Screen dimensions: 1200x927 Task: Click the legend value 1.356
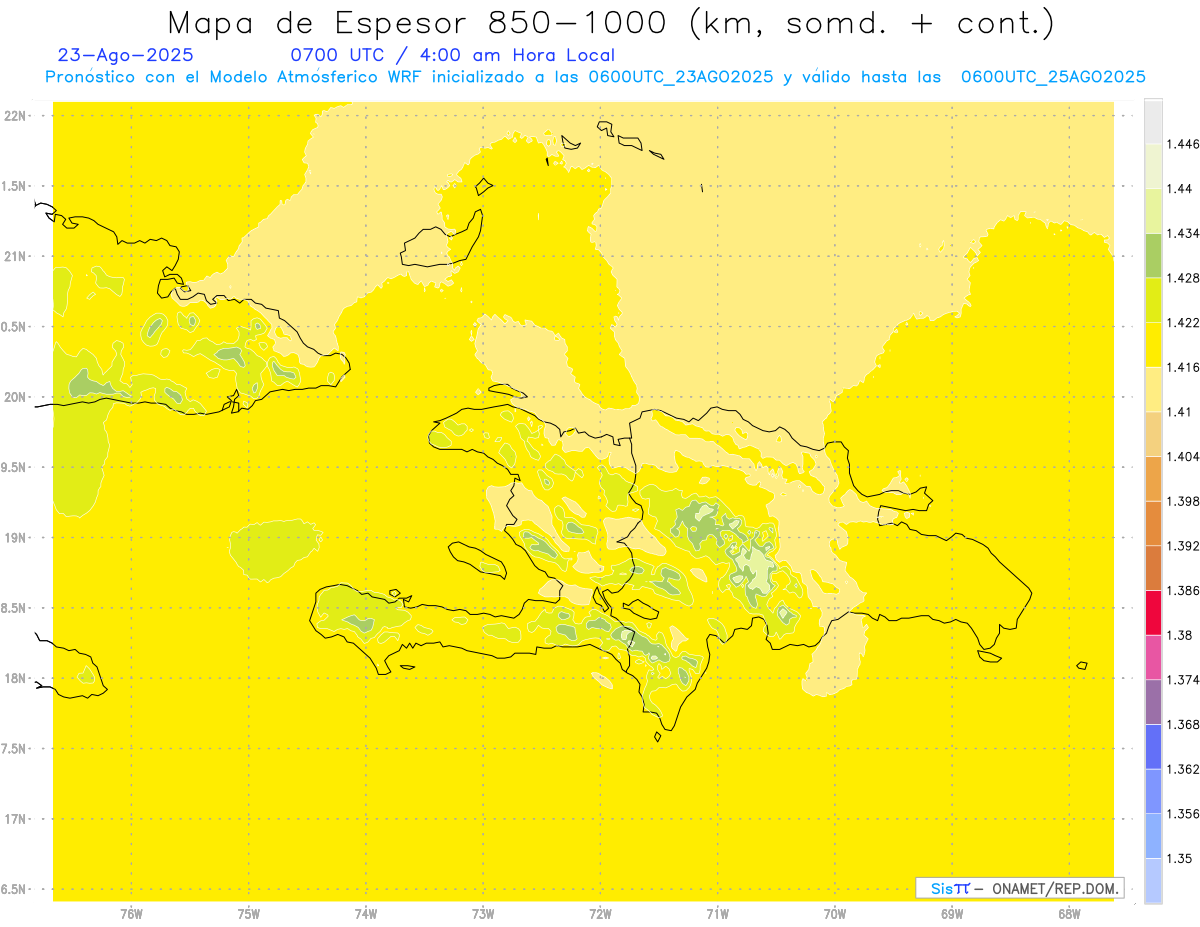tap(1182, 813)
